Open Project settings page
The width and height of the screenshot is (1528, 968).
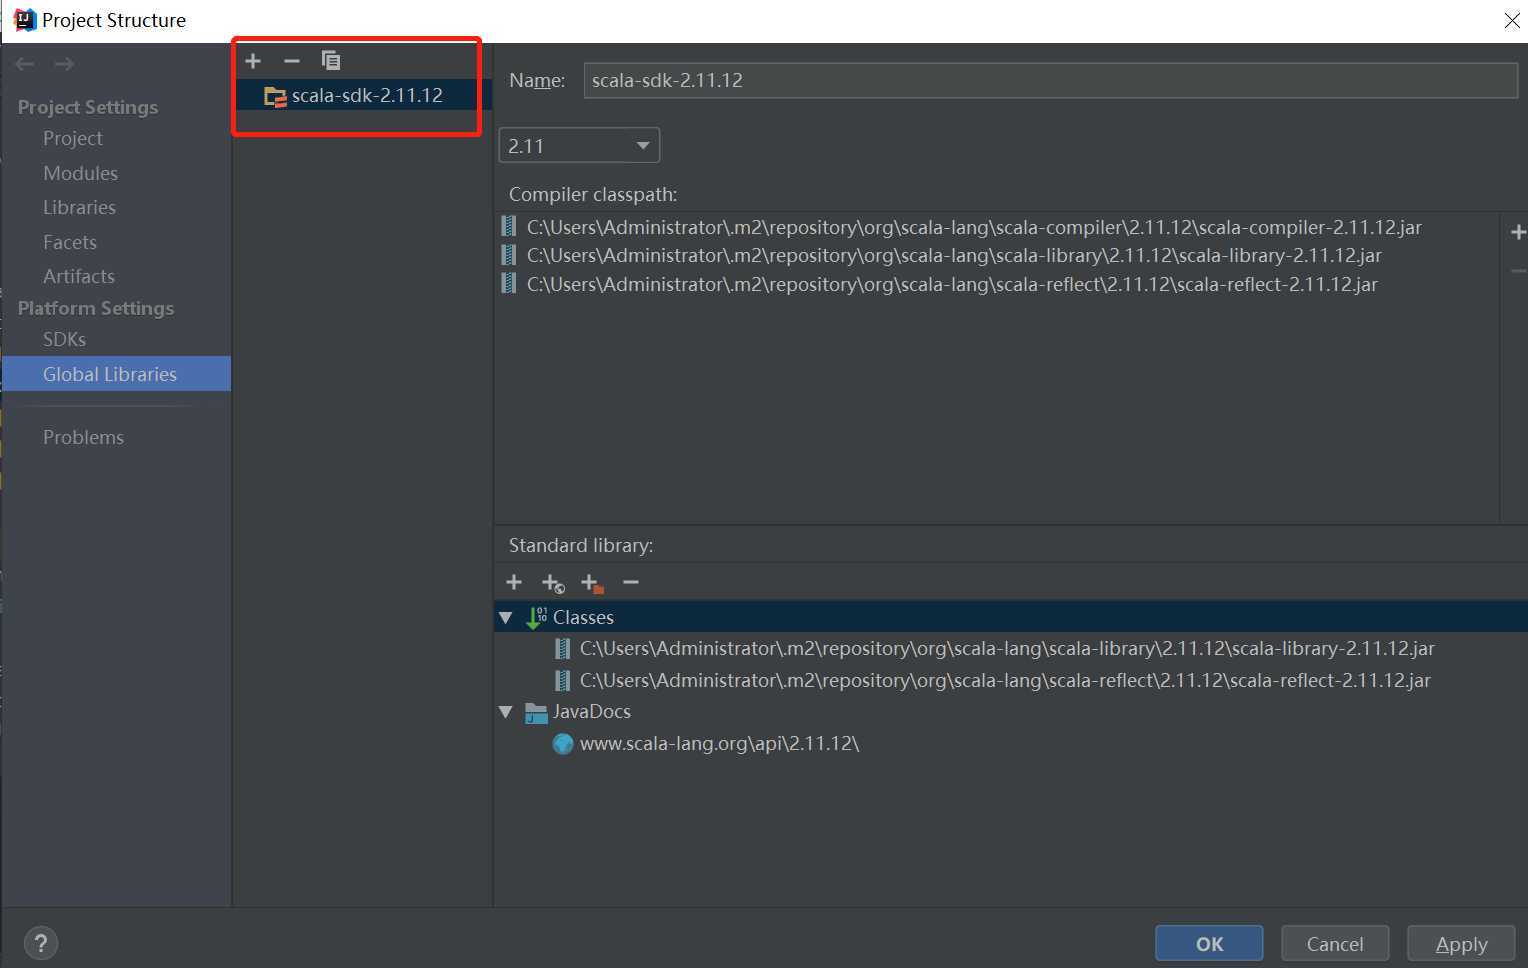click(73, 138)
